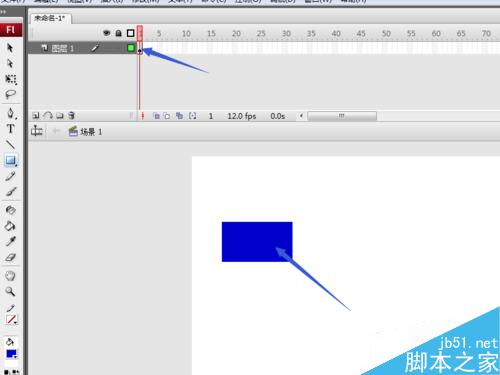Image resolution: width=500 pixels, height=375 pixels.
Task: Click the red playhead marker at top
Action: pos(140,33)
